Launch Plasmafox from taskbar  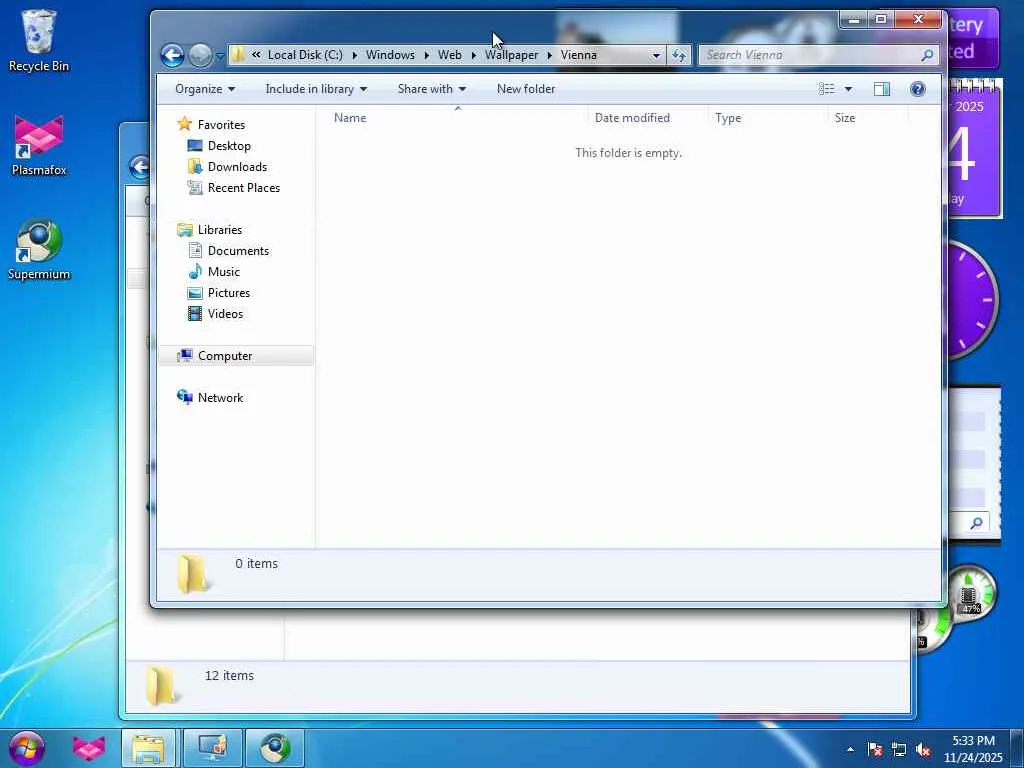click(x=89, y=748)
